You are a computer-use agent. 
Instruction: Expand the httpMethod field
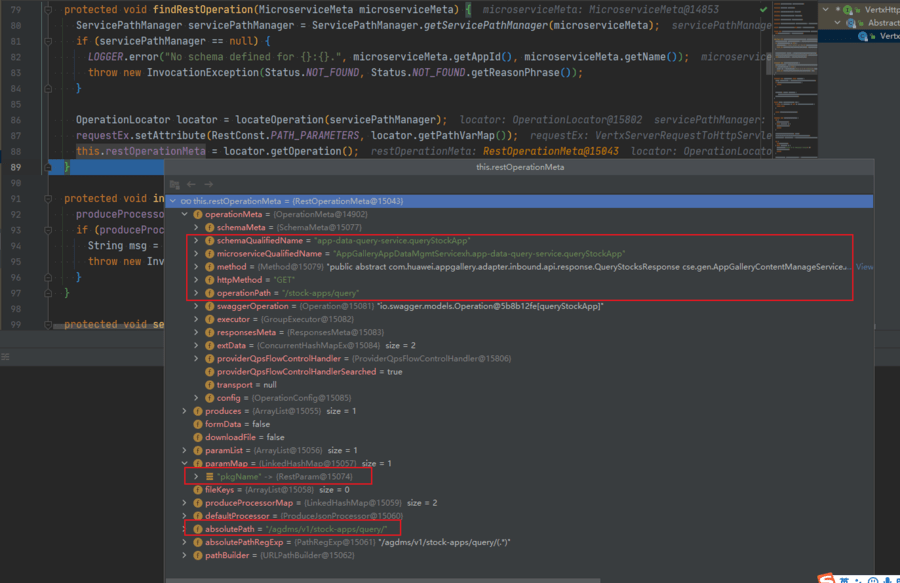coord(196,280)
